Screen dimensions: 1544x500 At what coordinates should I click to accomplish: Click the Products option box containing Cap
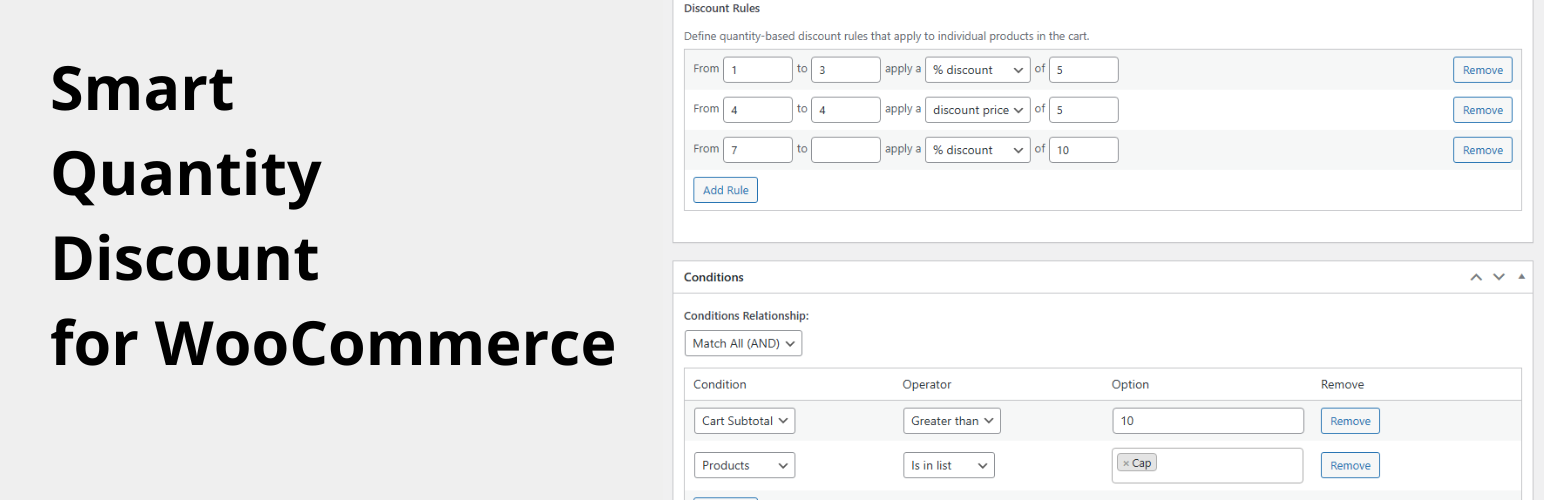click(1207, 465)
